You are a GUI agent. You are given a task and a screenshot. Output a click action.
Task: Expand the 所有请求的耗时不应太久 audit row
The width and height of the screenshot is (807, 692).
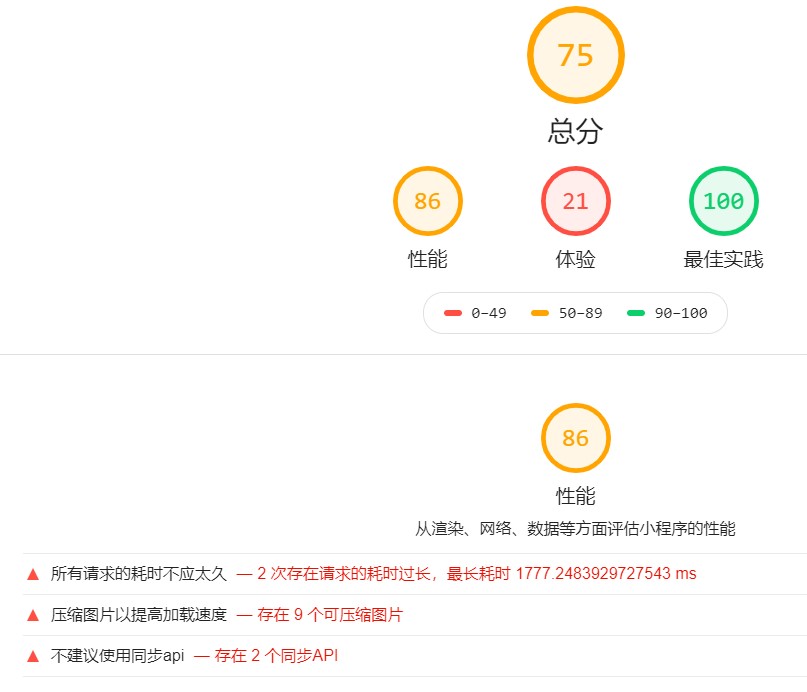pyautogui.click(x=415, y=574)
